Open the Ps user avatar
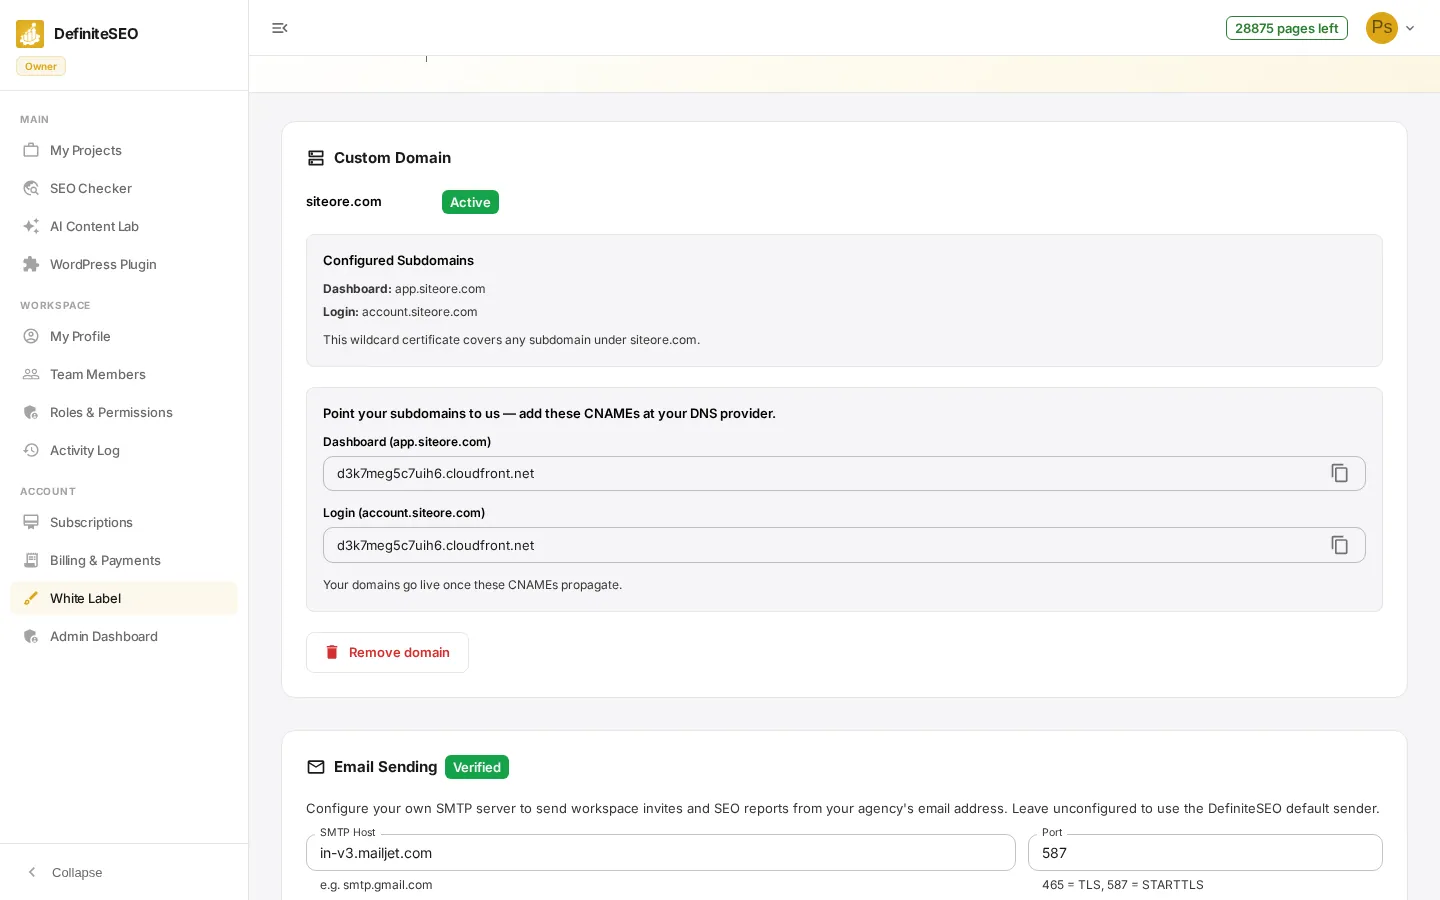Viewport: 1440px width, 900px height. pos(1382,28)
